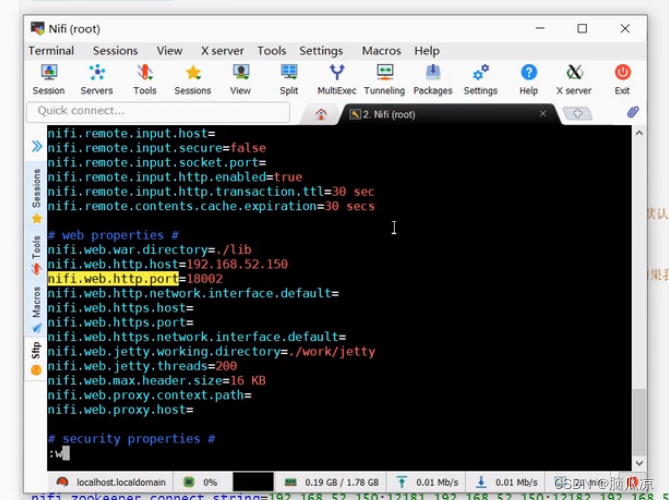Expand the sidebar with double chevron
This screenshot has width=669, height=500.
coord(37,146)
